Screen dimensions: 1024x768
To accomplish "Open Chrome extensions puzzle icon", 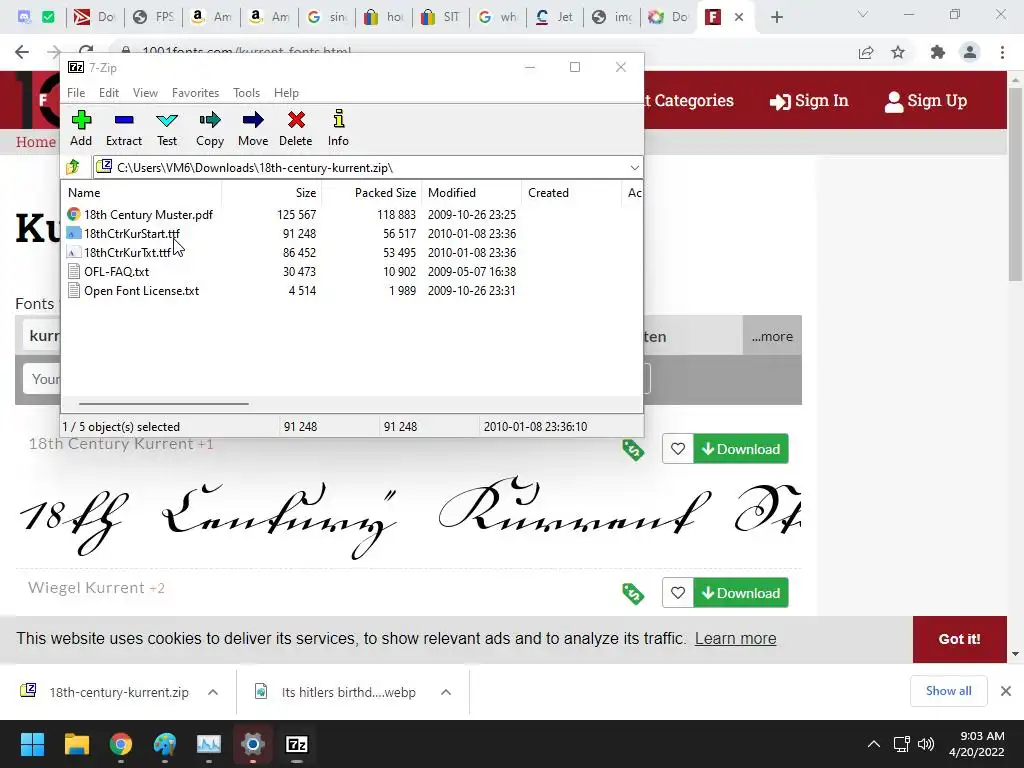I will (938, 52).
